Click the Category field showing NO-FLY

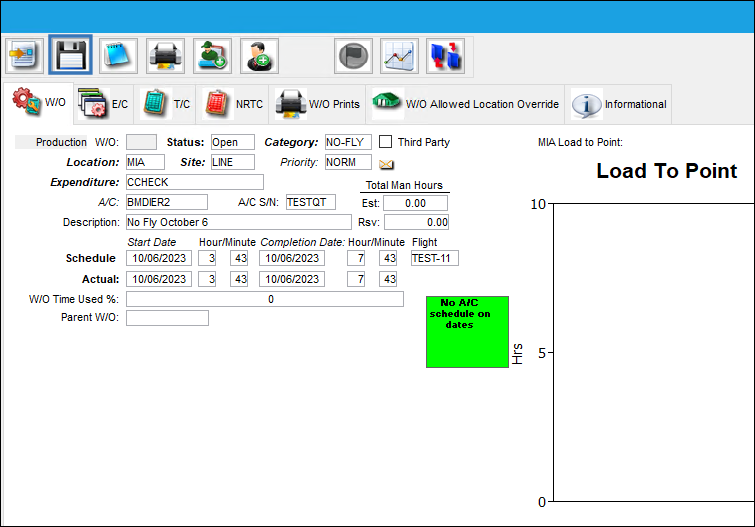click(x=348, y=142)
